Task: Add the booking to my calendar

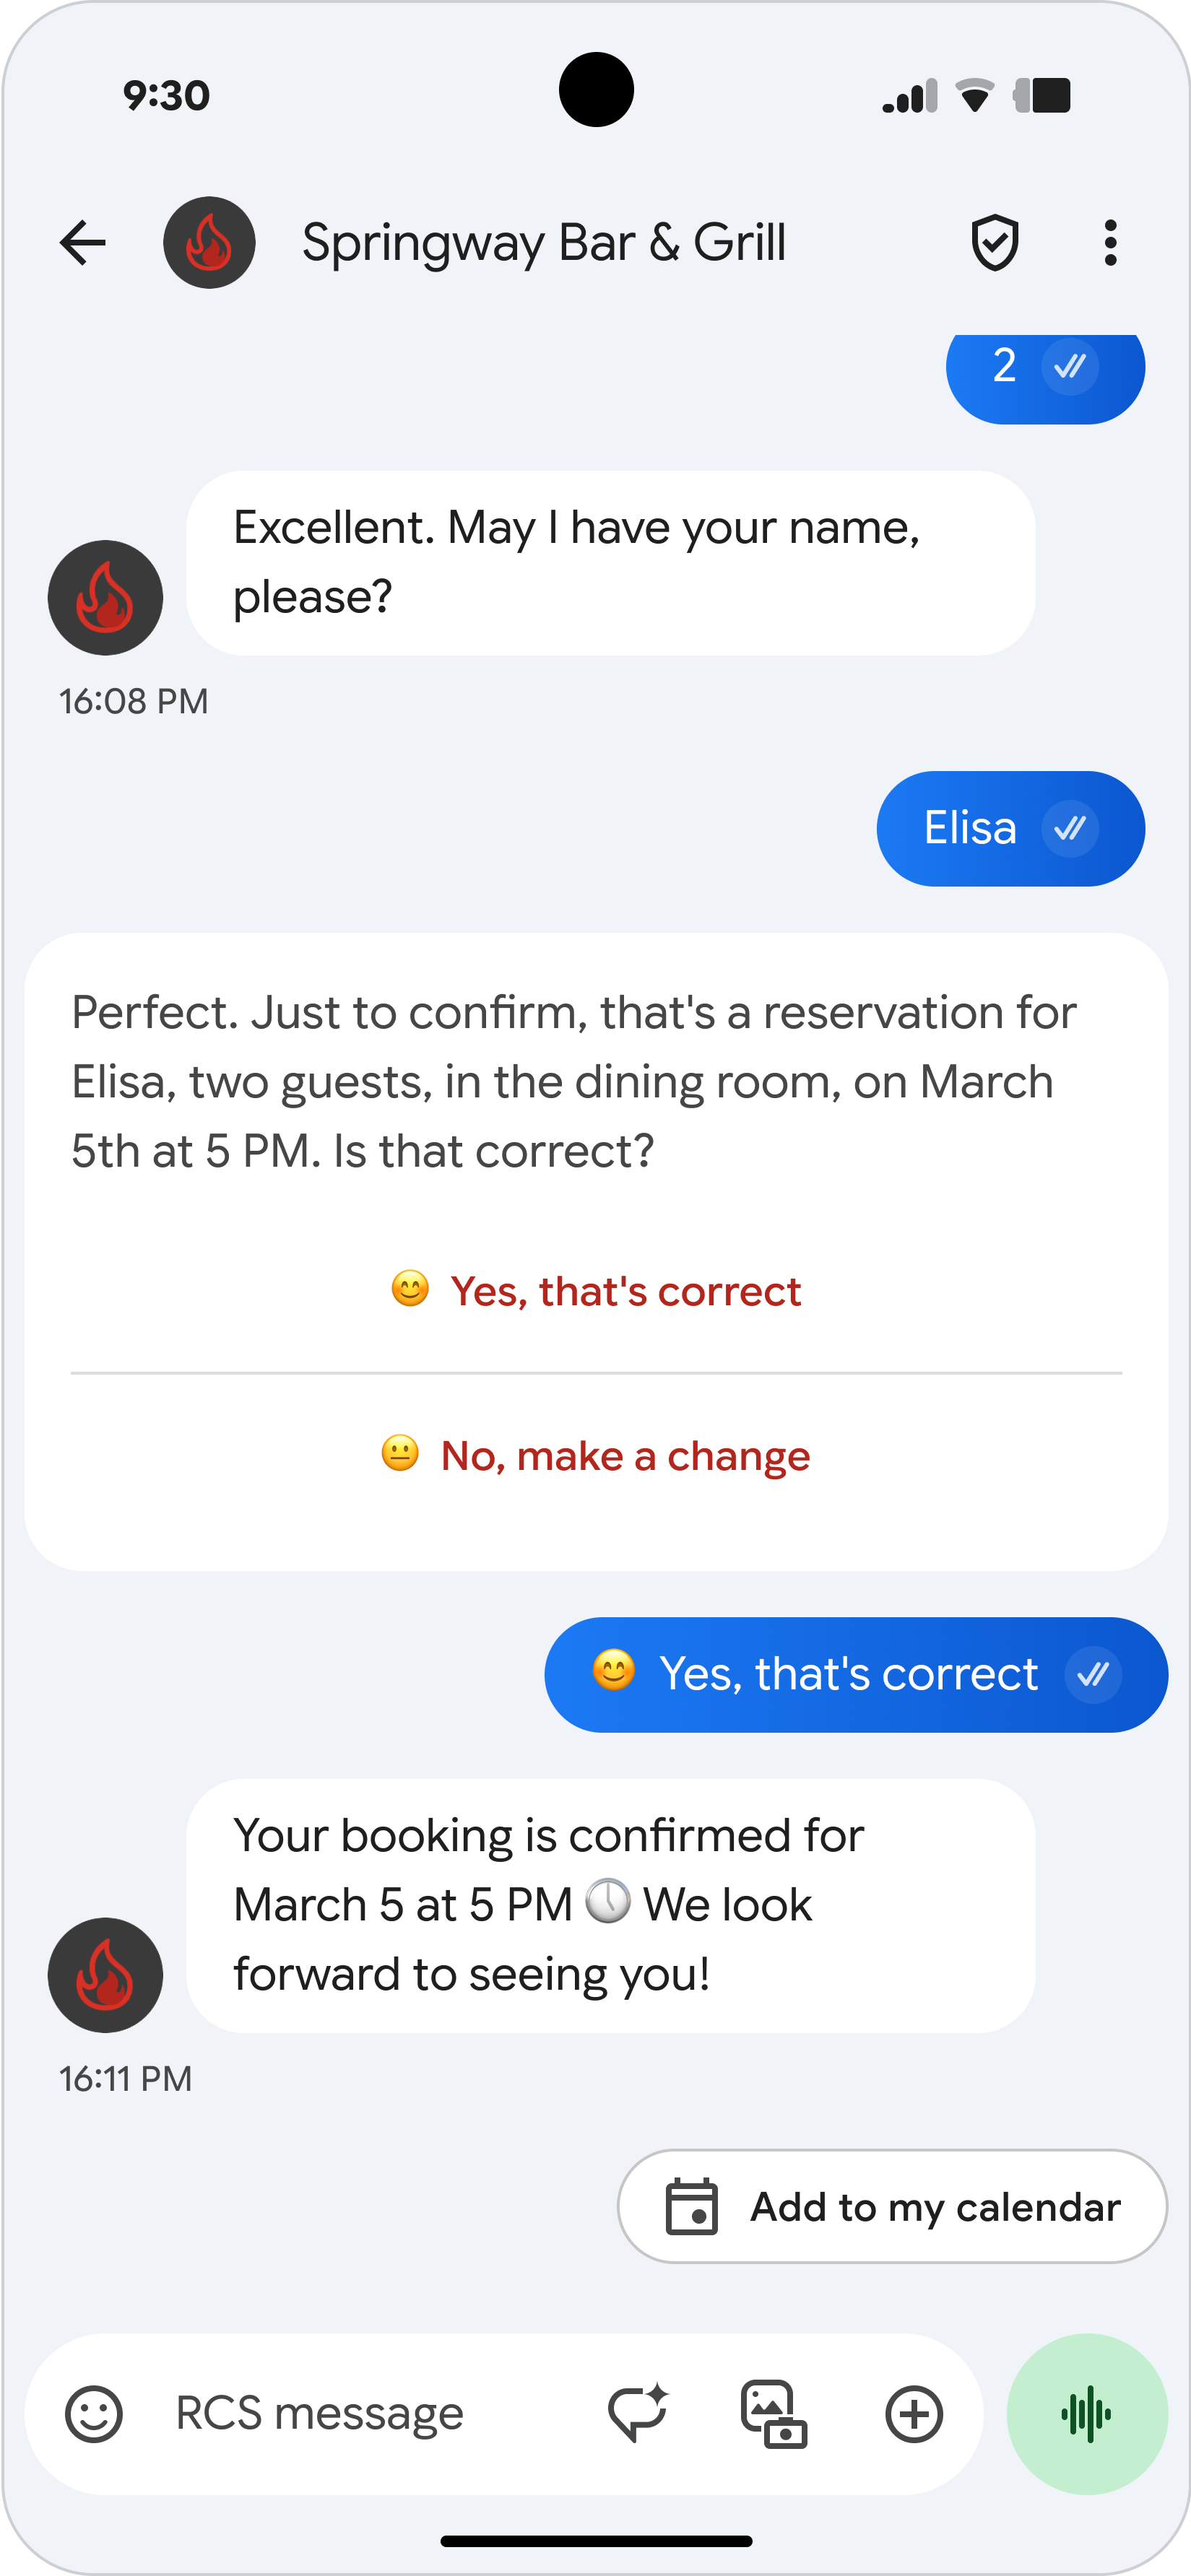Action: pos(892,2207)
